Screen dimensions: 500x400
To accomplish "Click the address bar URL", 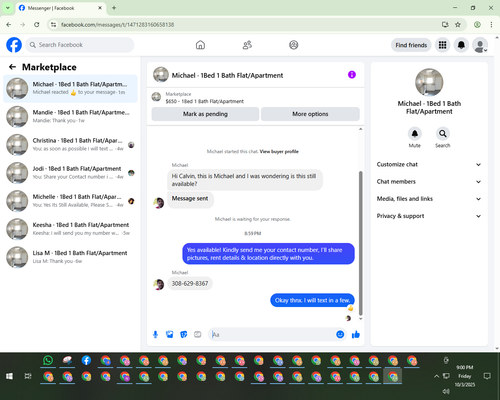I will coord(118,25).
